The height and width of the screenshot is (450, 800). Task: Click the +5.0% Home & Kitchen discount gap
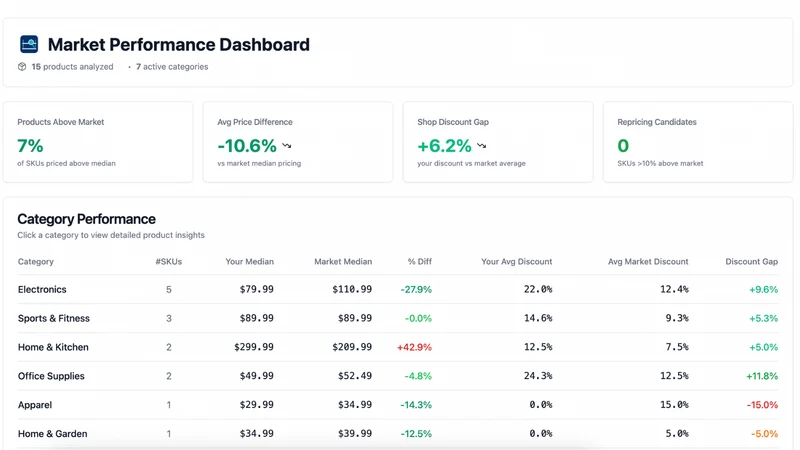click(x=763, y=347)
